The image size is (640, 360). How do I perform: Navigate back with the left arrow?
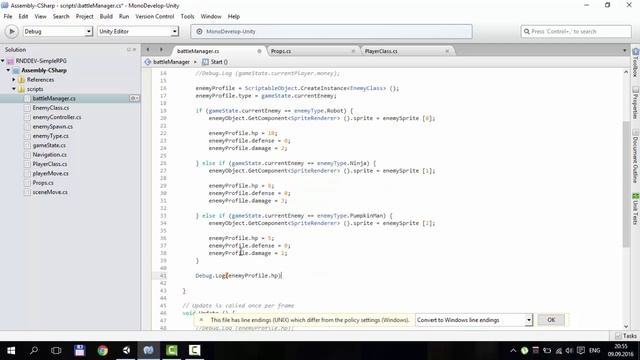coord(148,50)
